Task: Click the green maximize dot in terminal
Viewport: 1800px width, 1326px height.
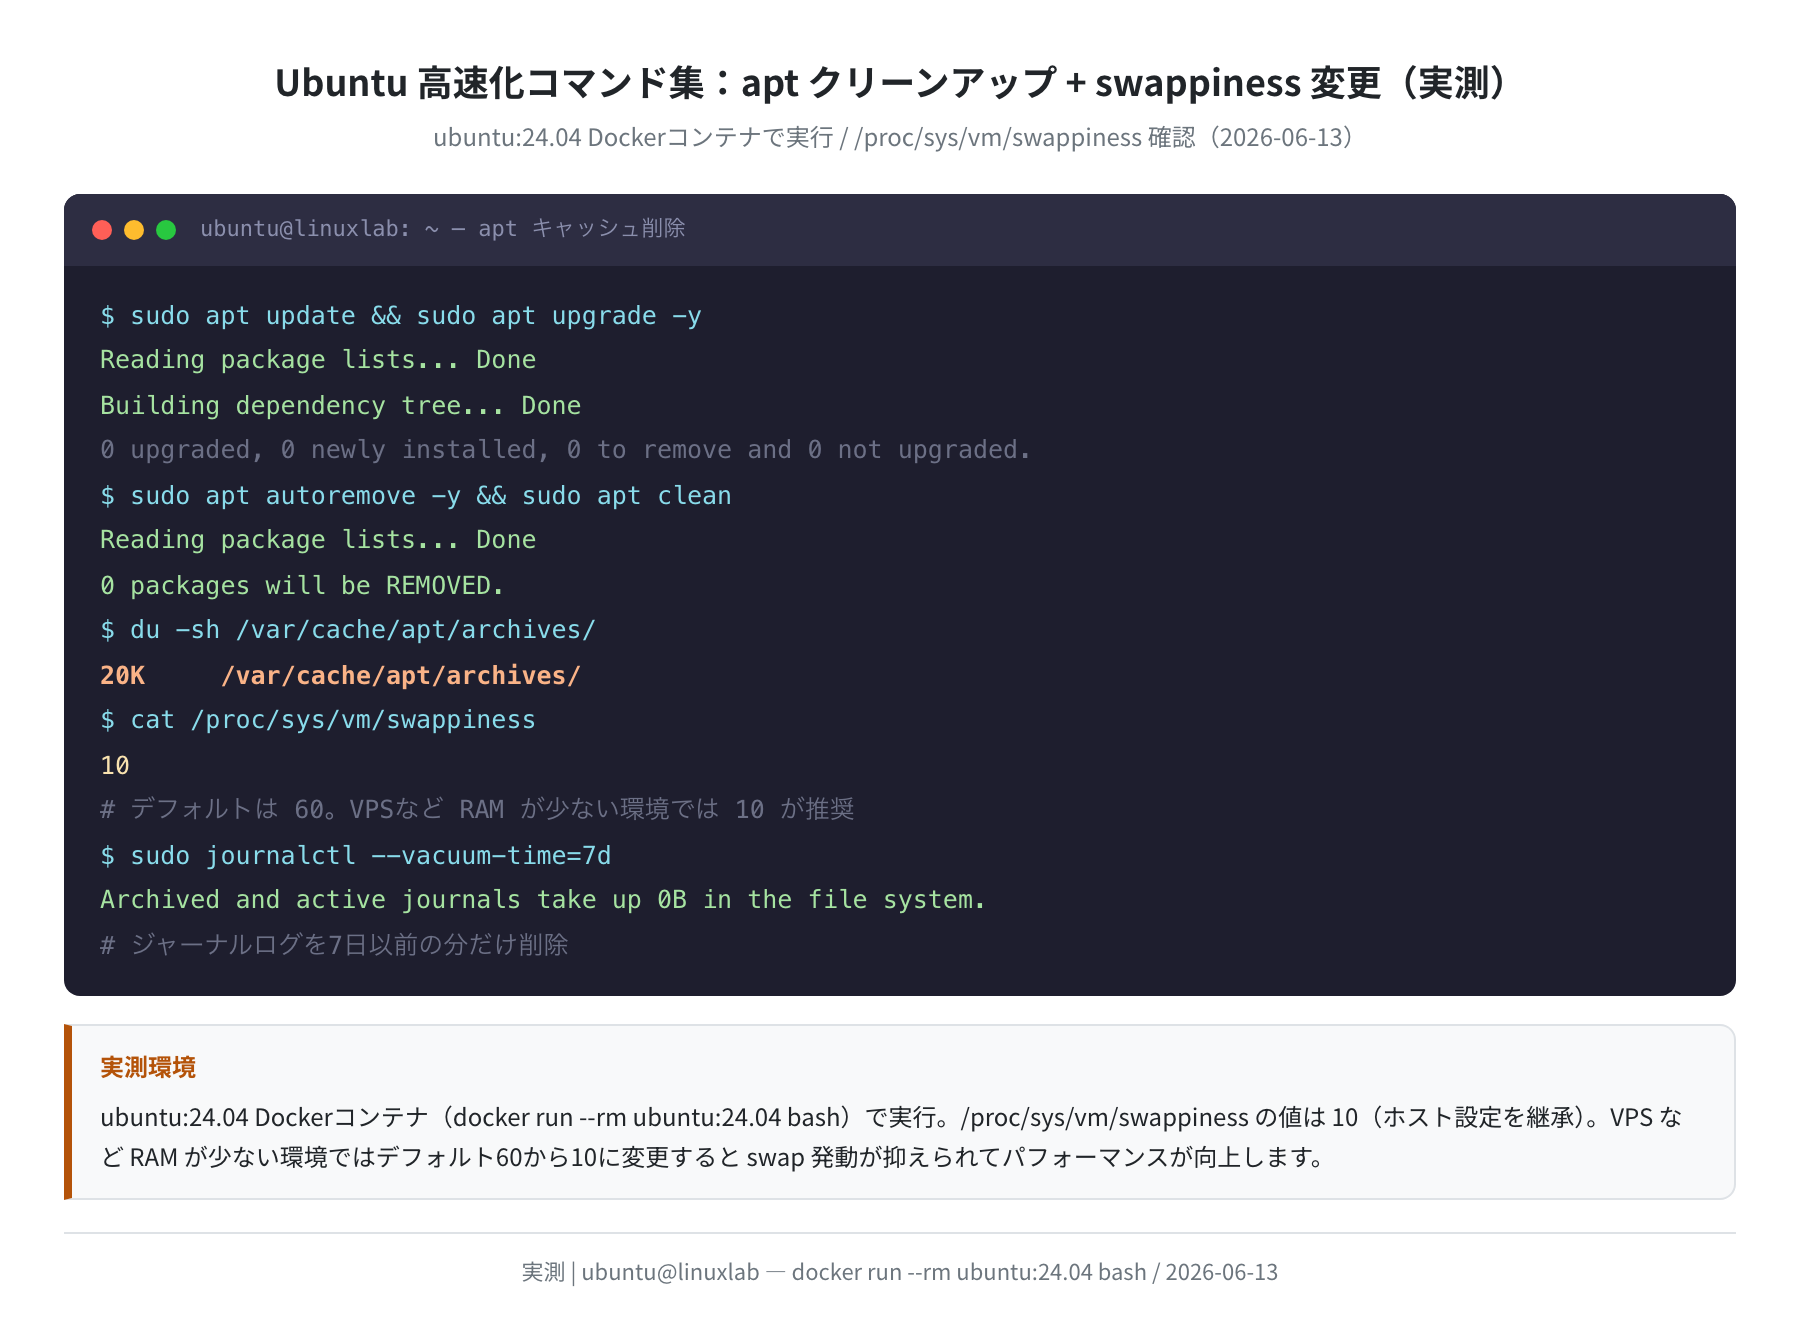Action: click(x=166, y=230)
